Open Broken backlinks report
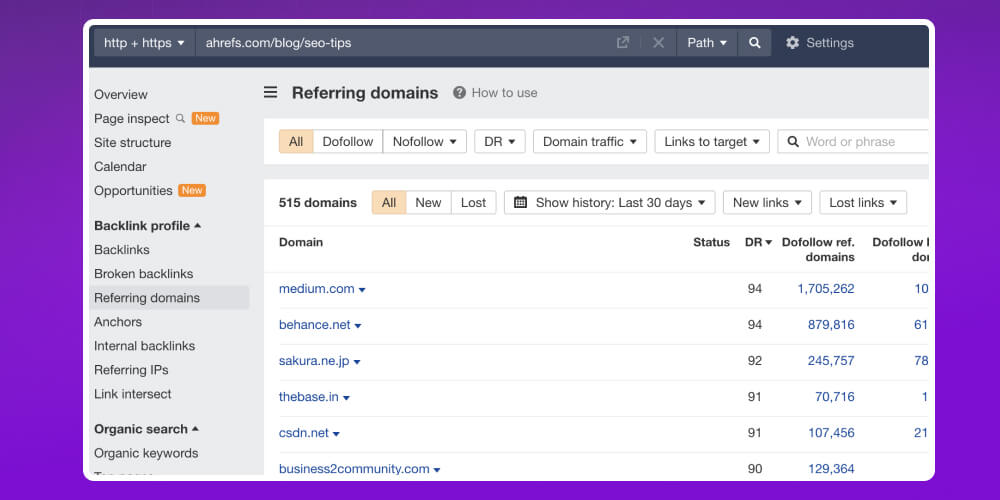This screenshot has height=500, width=1000. pyautogui.click(x=143, y=274)
